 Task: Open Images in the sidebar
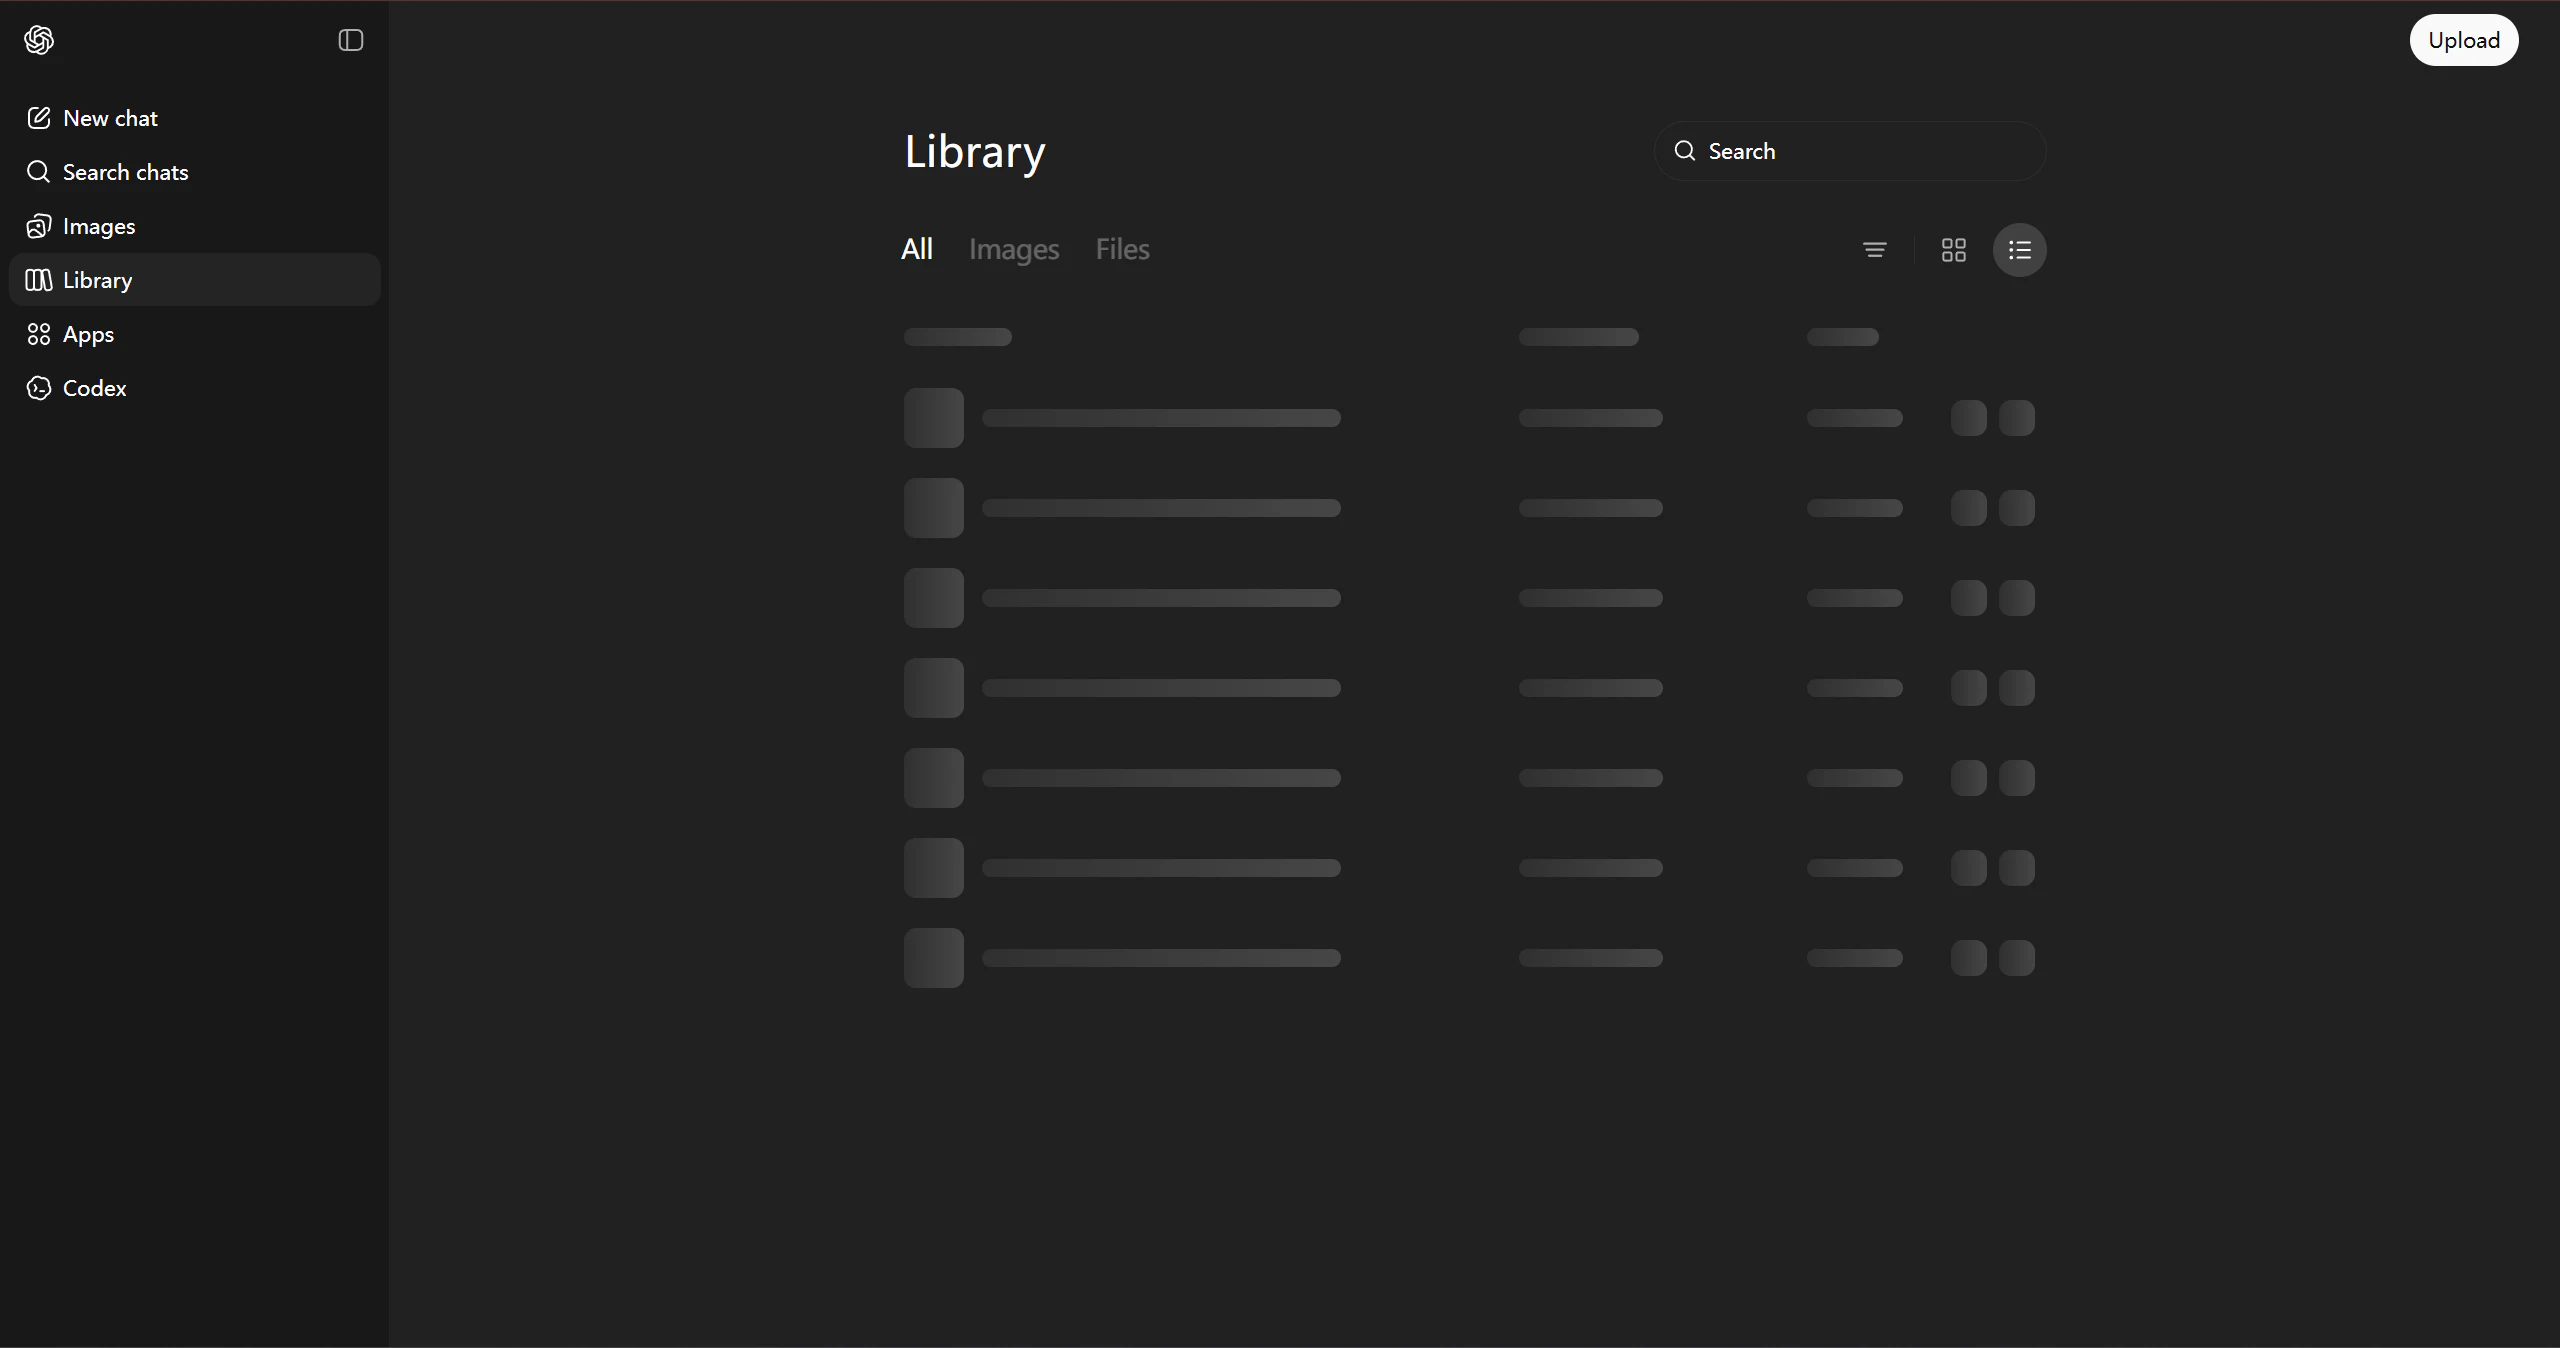point(98,226)
